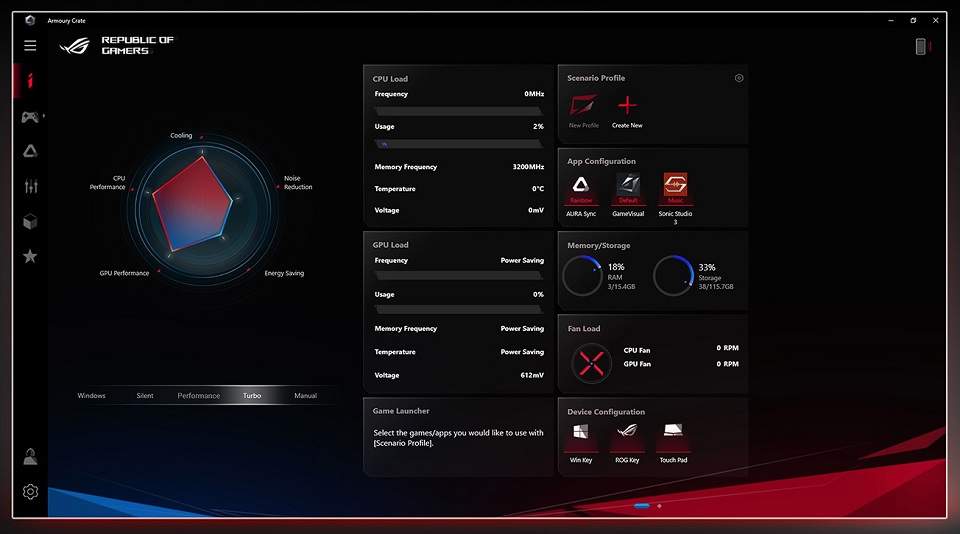Click the device phone icon at top right
This screenshot has height=534, width=960.
(x=920, y=46)
